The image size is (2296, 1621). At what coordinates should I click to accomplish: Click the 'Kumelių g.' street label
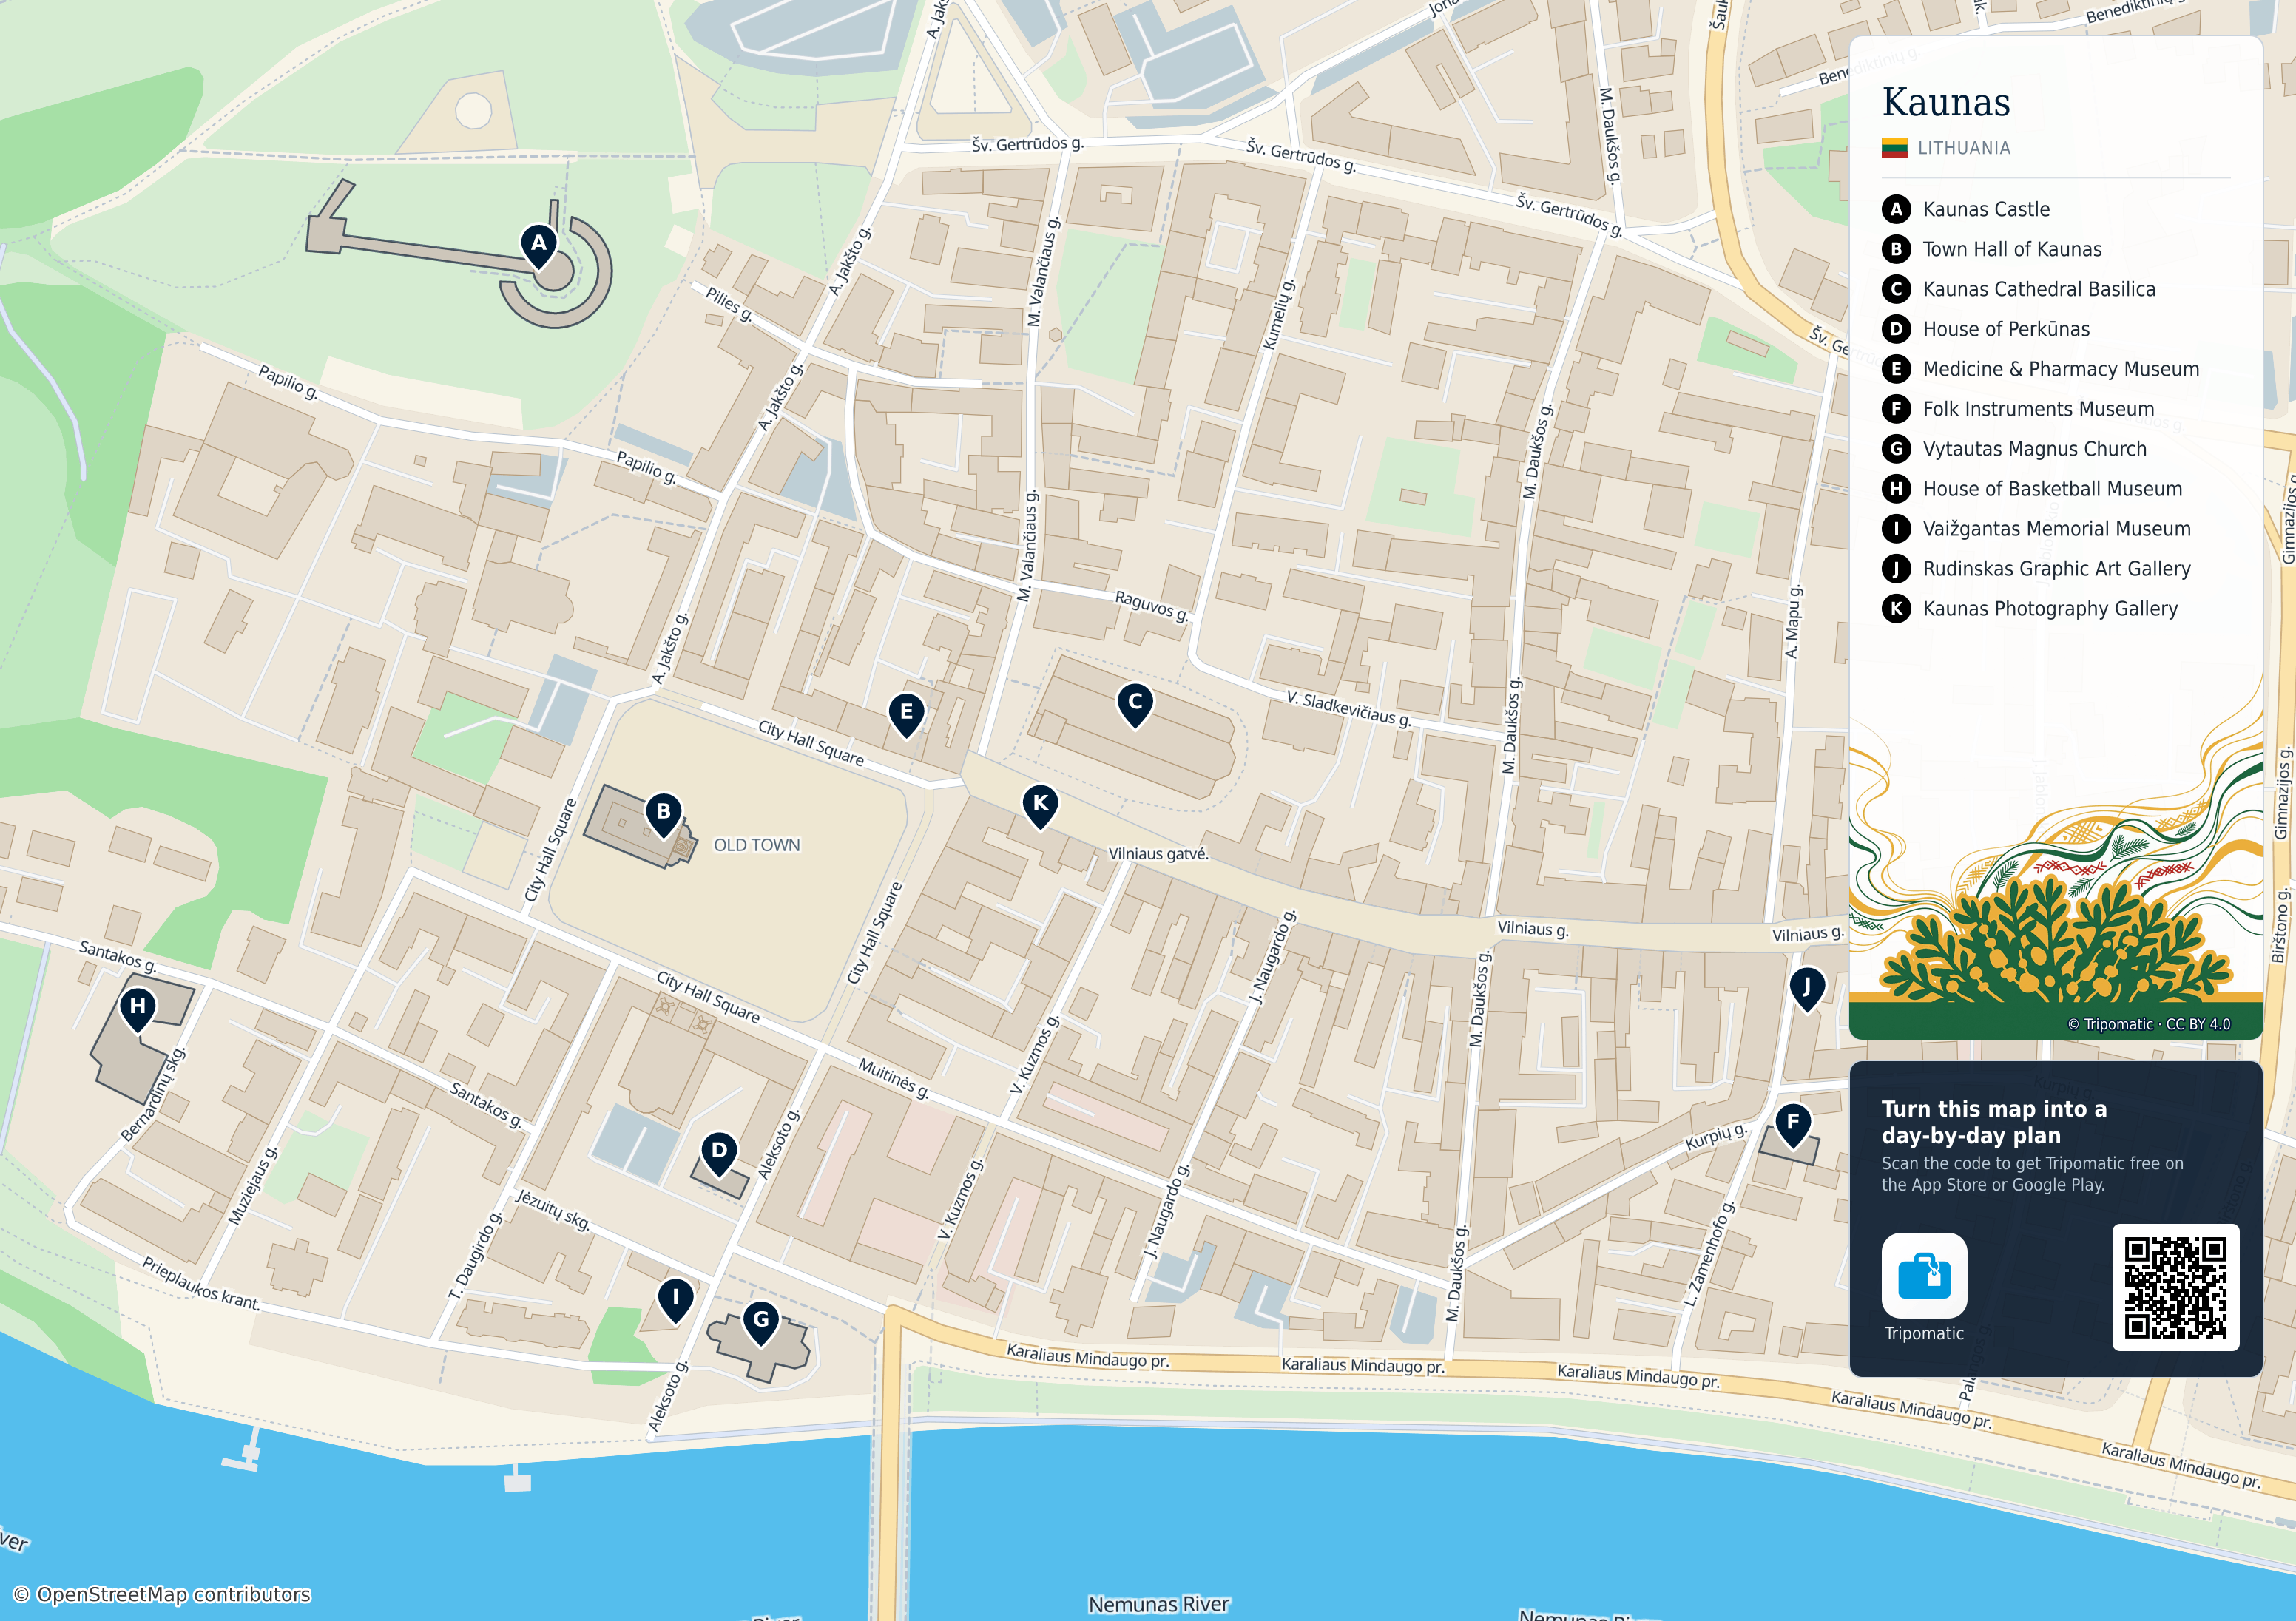pos(1278,316)
